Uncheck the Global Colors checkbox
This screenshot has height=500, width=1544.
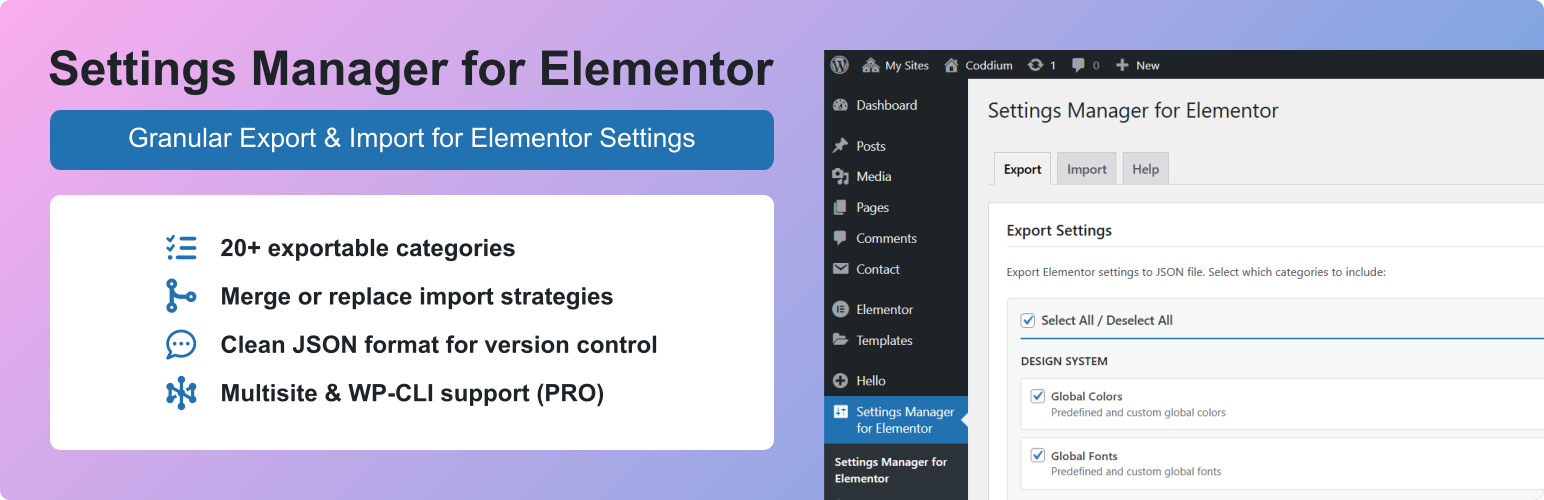1037,396
